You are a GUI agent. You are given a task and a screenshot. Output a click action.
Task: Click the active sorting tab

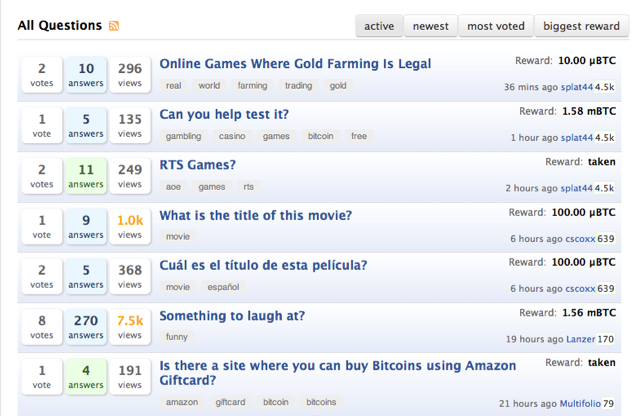(379, 26)
